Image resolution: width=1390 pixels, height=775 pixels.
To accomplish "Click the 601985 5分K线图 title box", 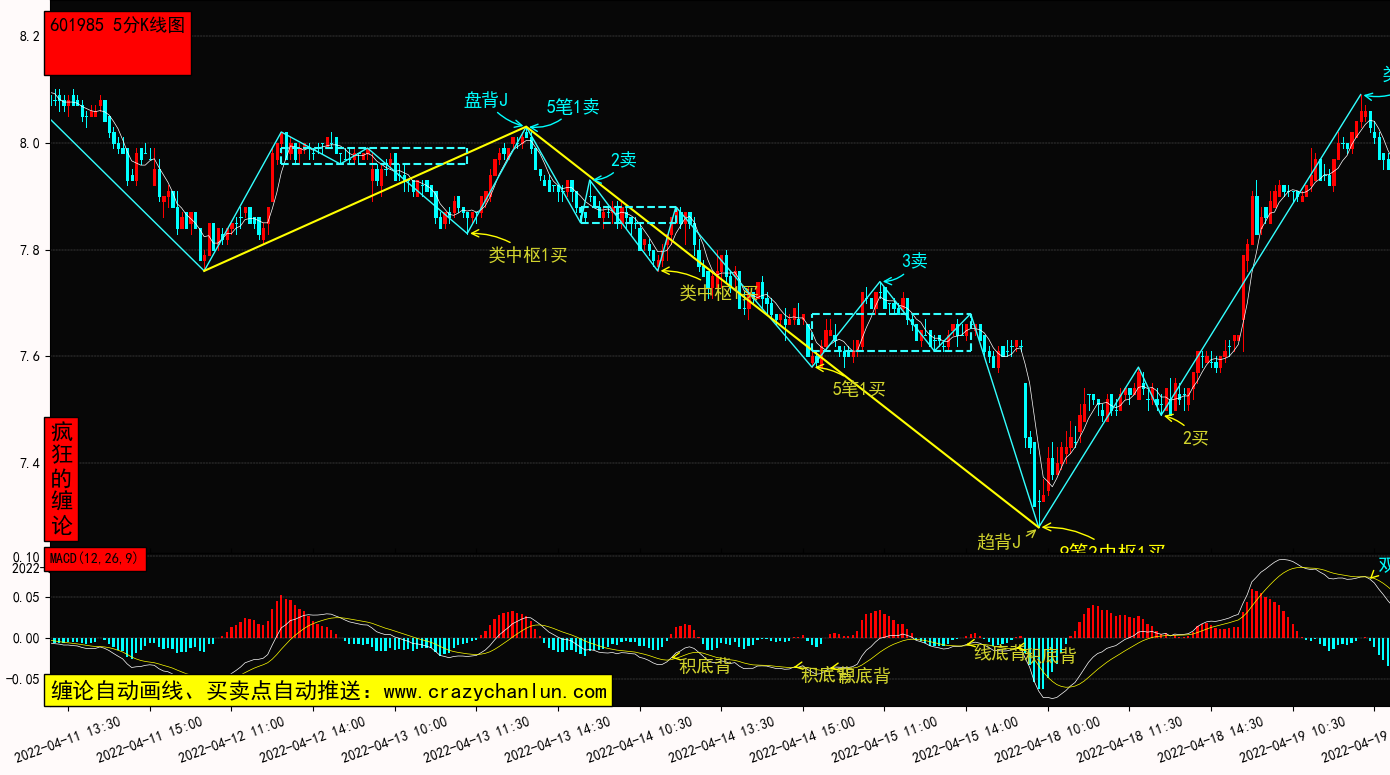I will (x=117, y=43).
